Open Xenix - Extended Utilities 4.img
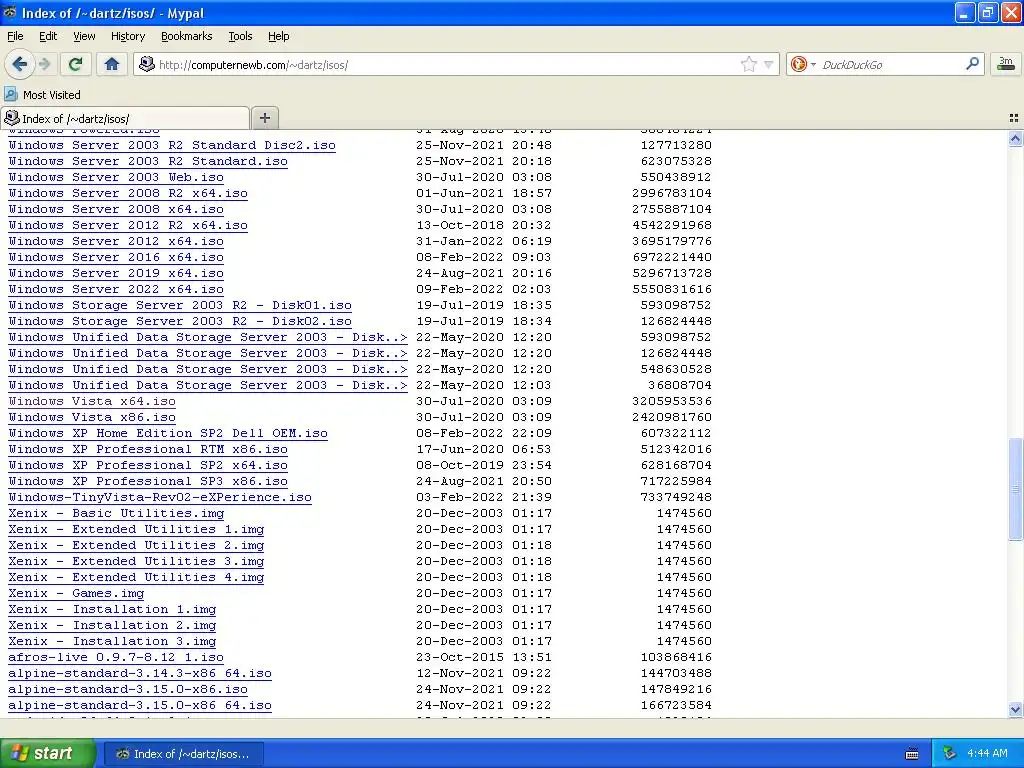Screen dimensions: 1024x768 [136, 577]
